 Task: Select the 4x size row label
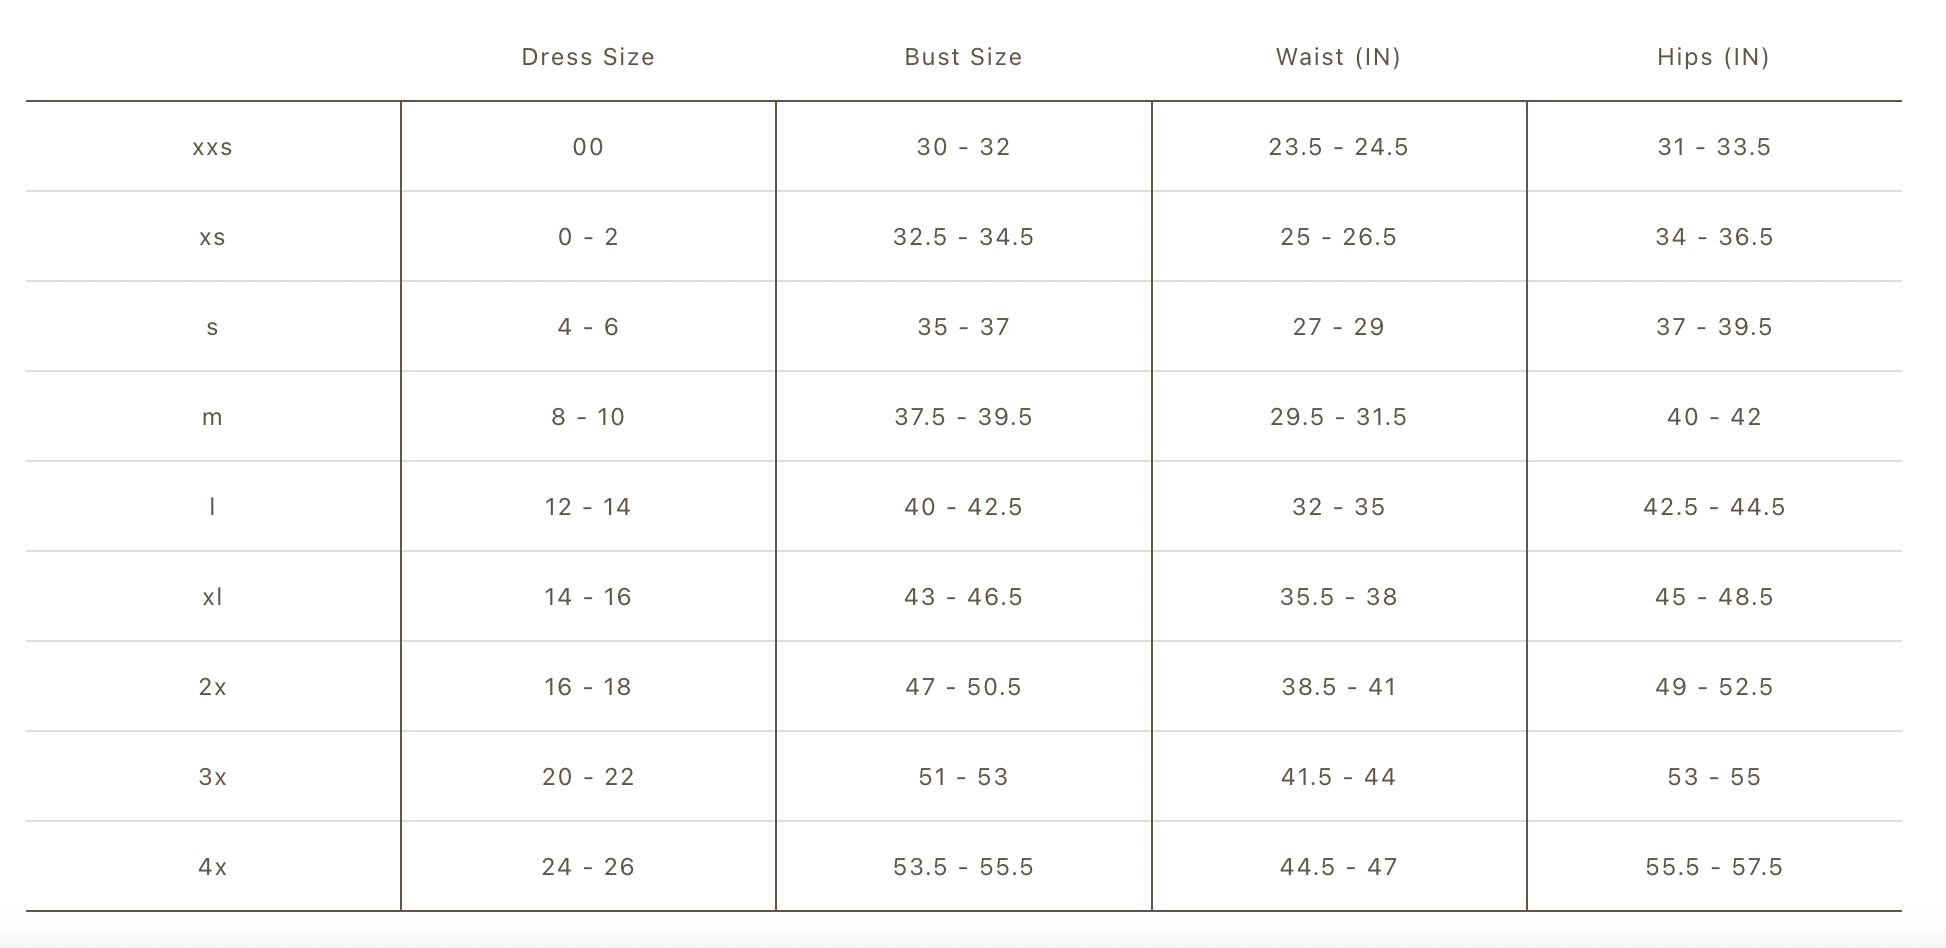212,867
